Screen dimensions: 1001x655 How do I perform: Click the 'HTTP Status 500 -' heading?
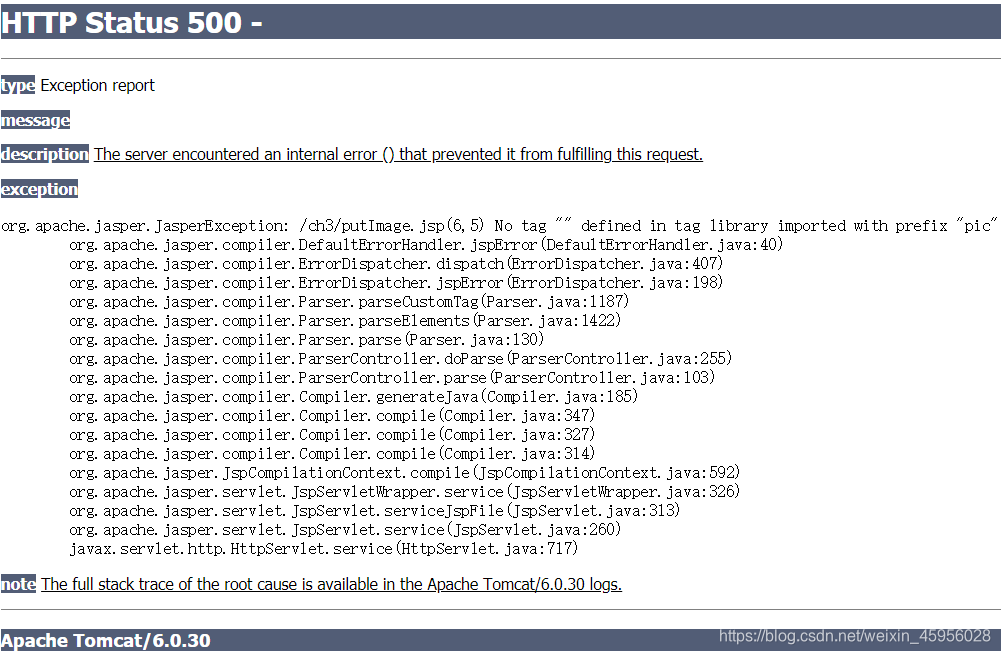tap(132, 23)
